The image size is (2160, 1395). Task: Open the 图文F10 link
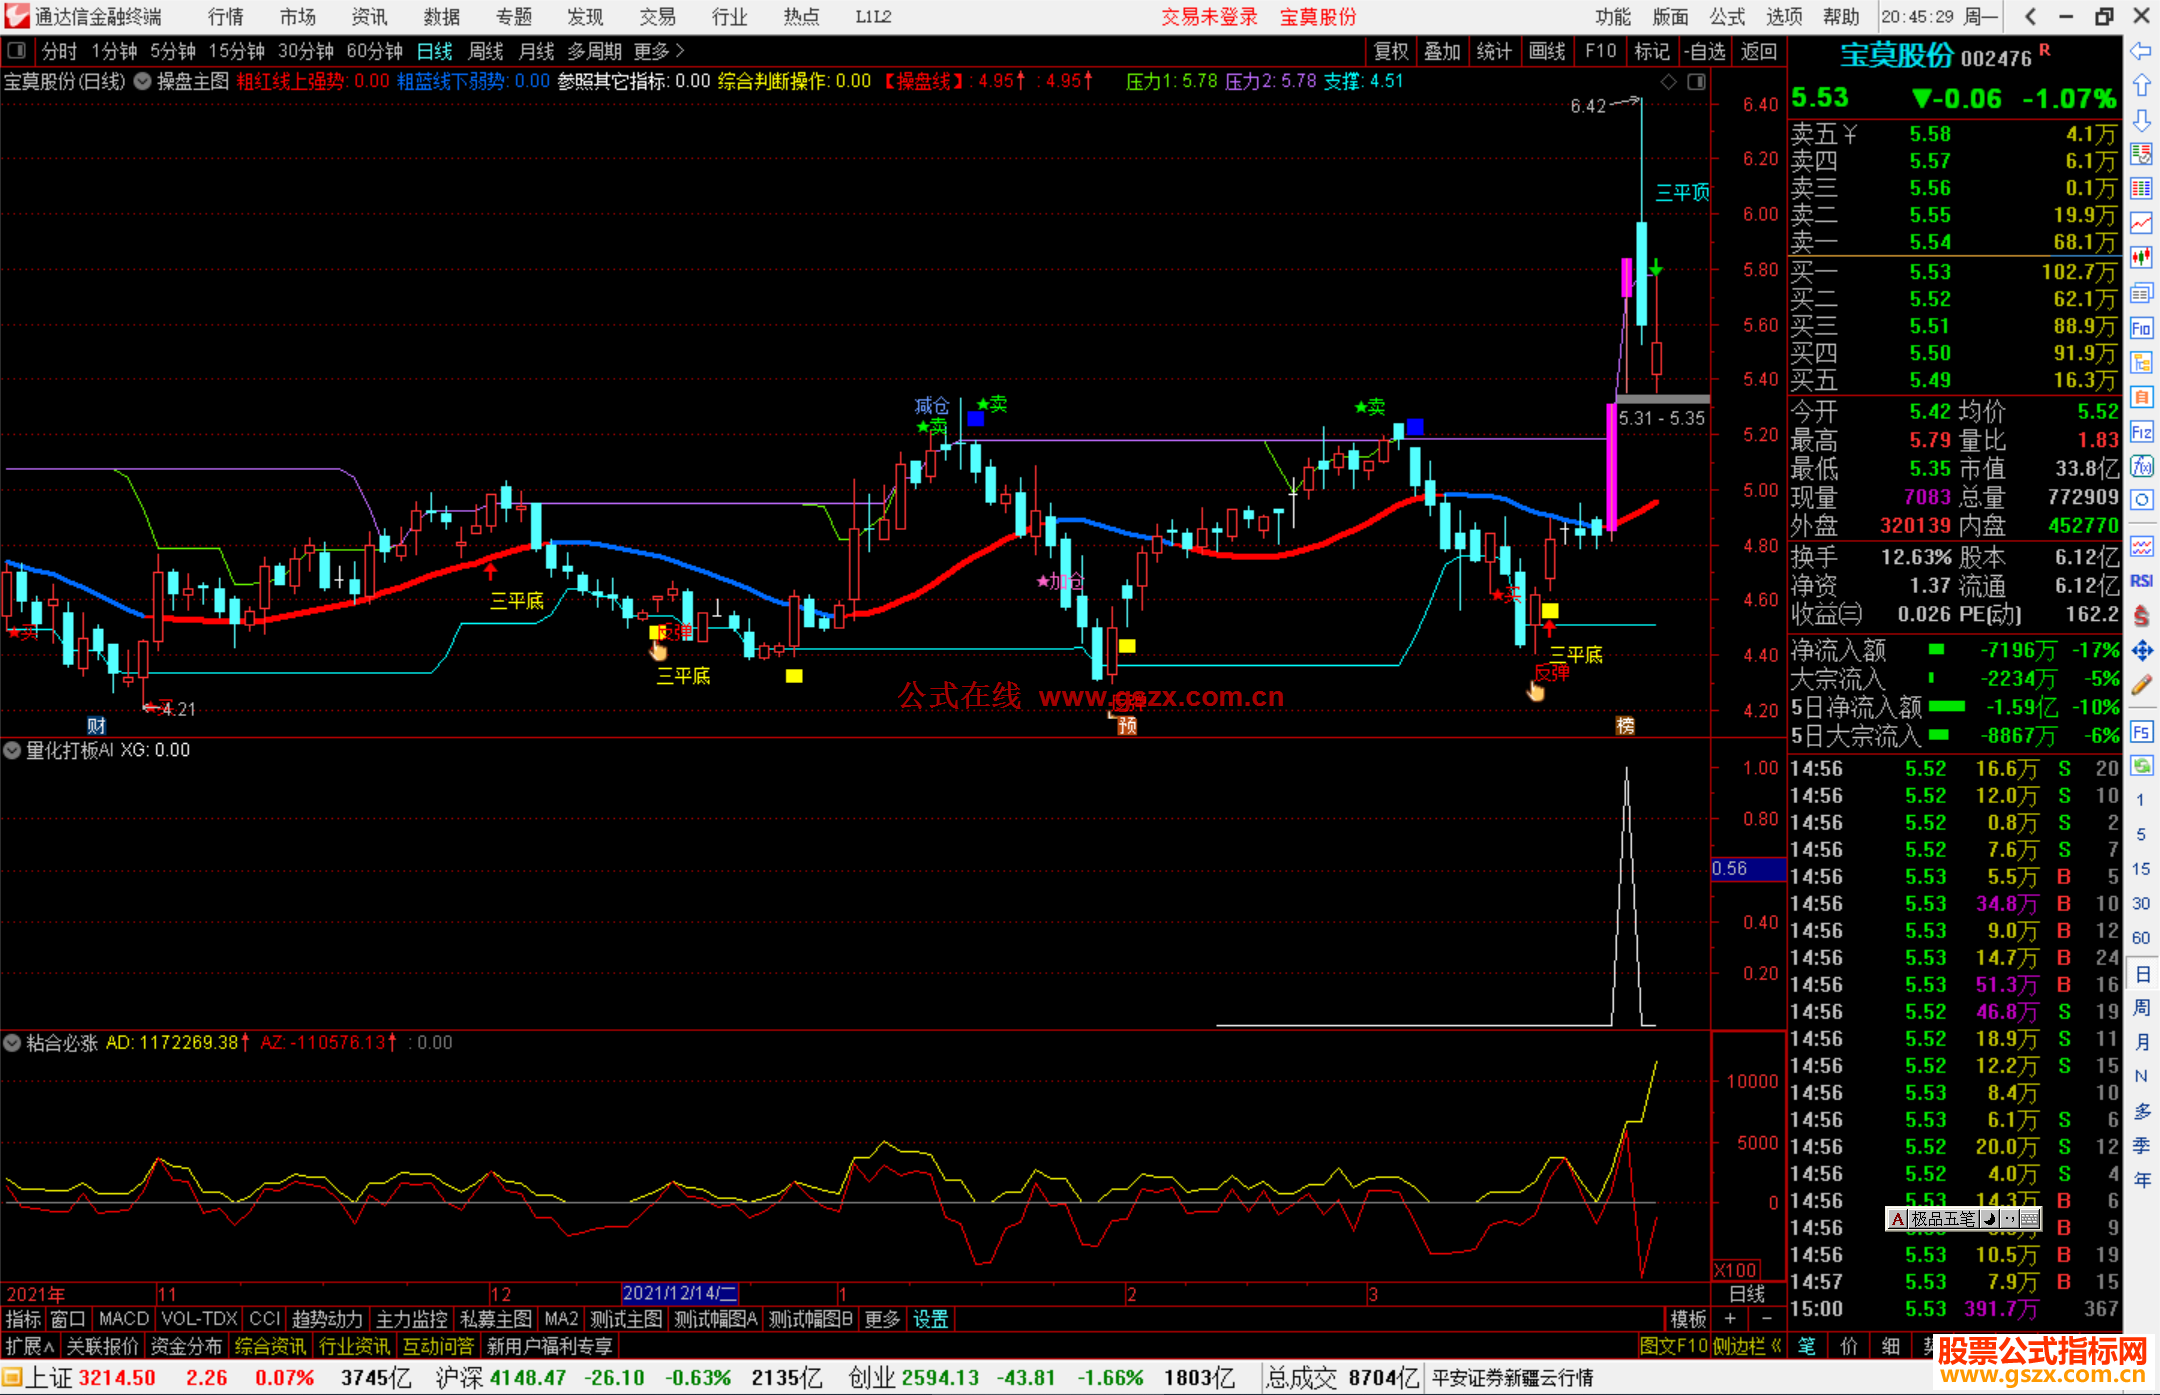pyautogui.click(x=1673, y=1346)
